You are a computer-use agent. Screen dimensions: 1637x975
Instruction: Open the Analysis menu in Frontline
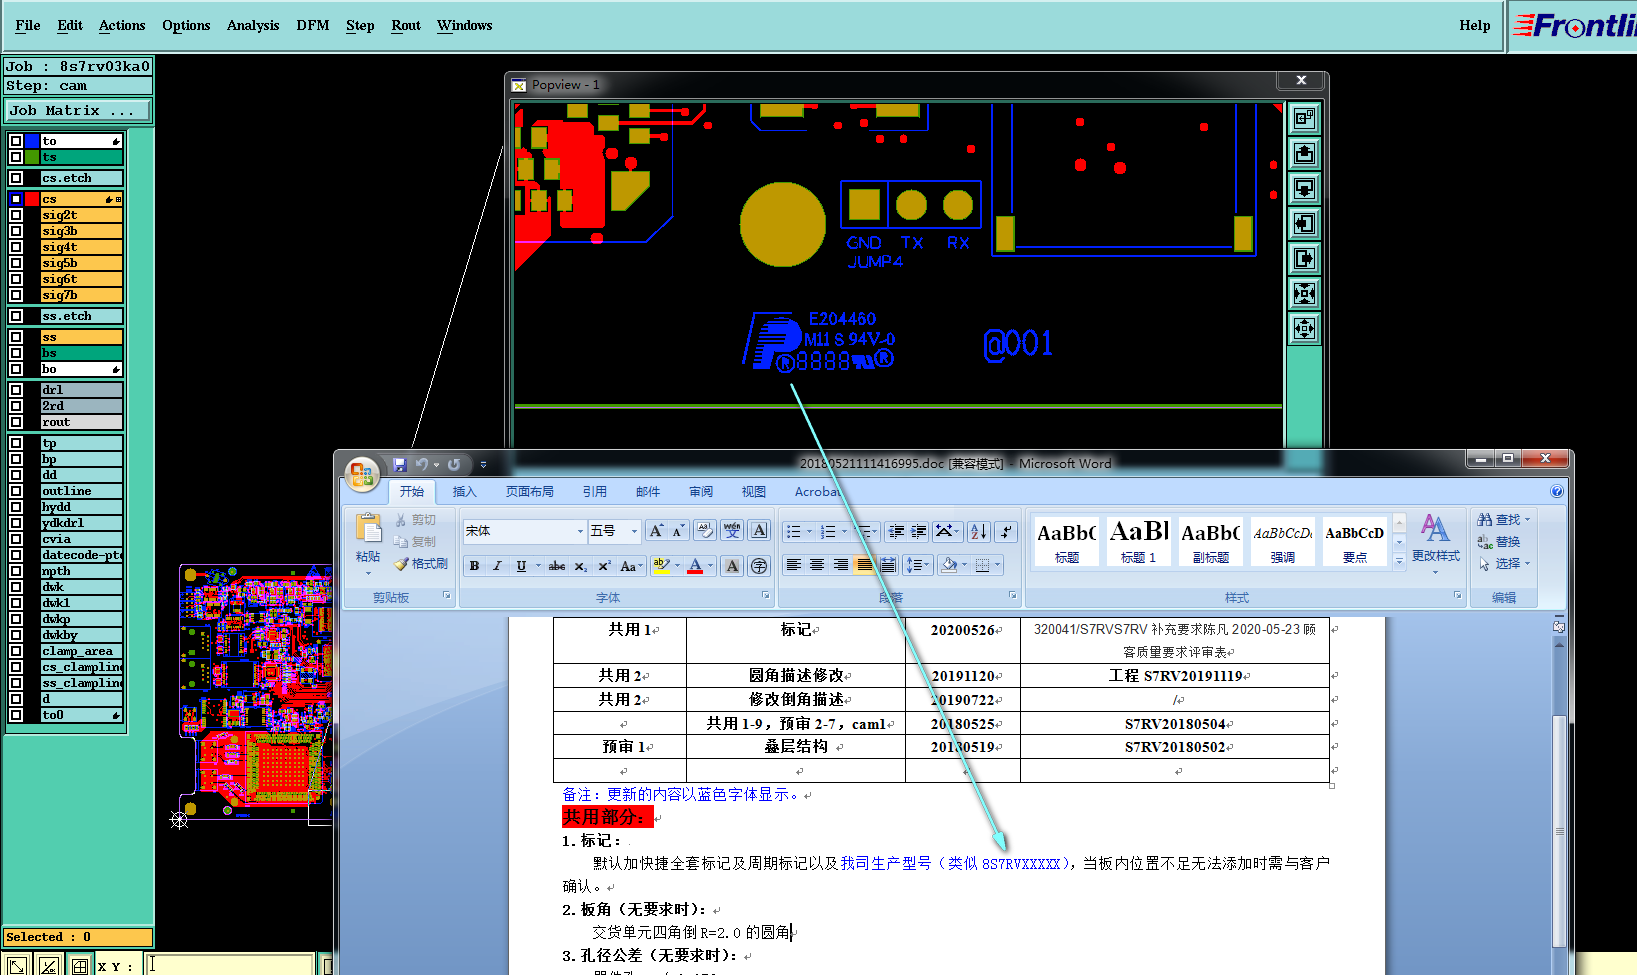pyautogui.click(x=253, y=25)
